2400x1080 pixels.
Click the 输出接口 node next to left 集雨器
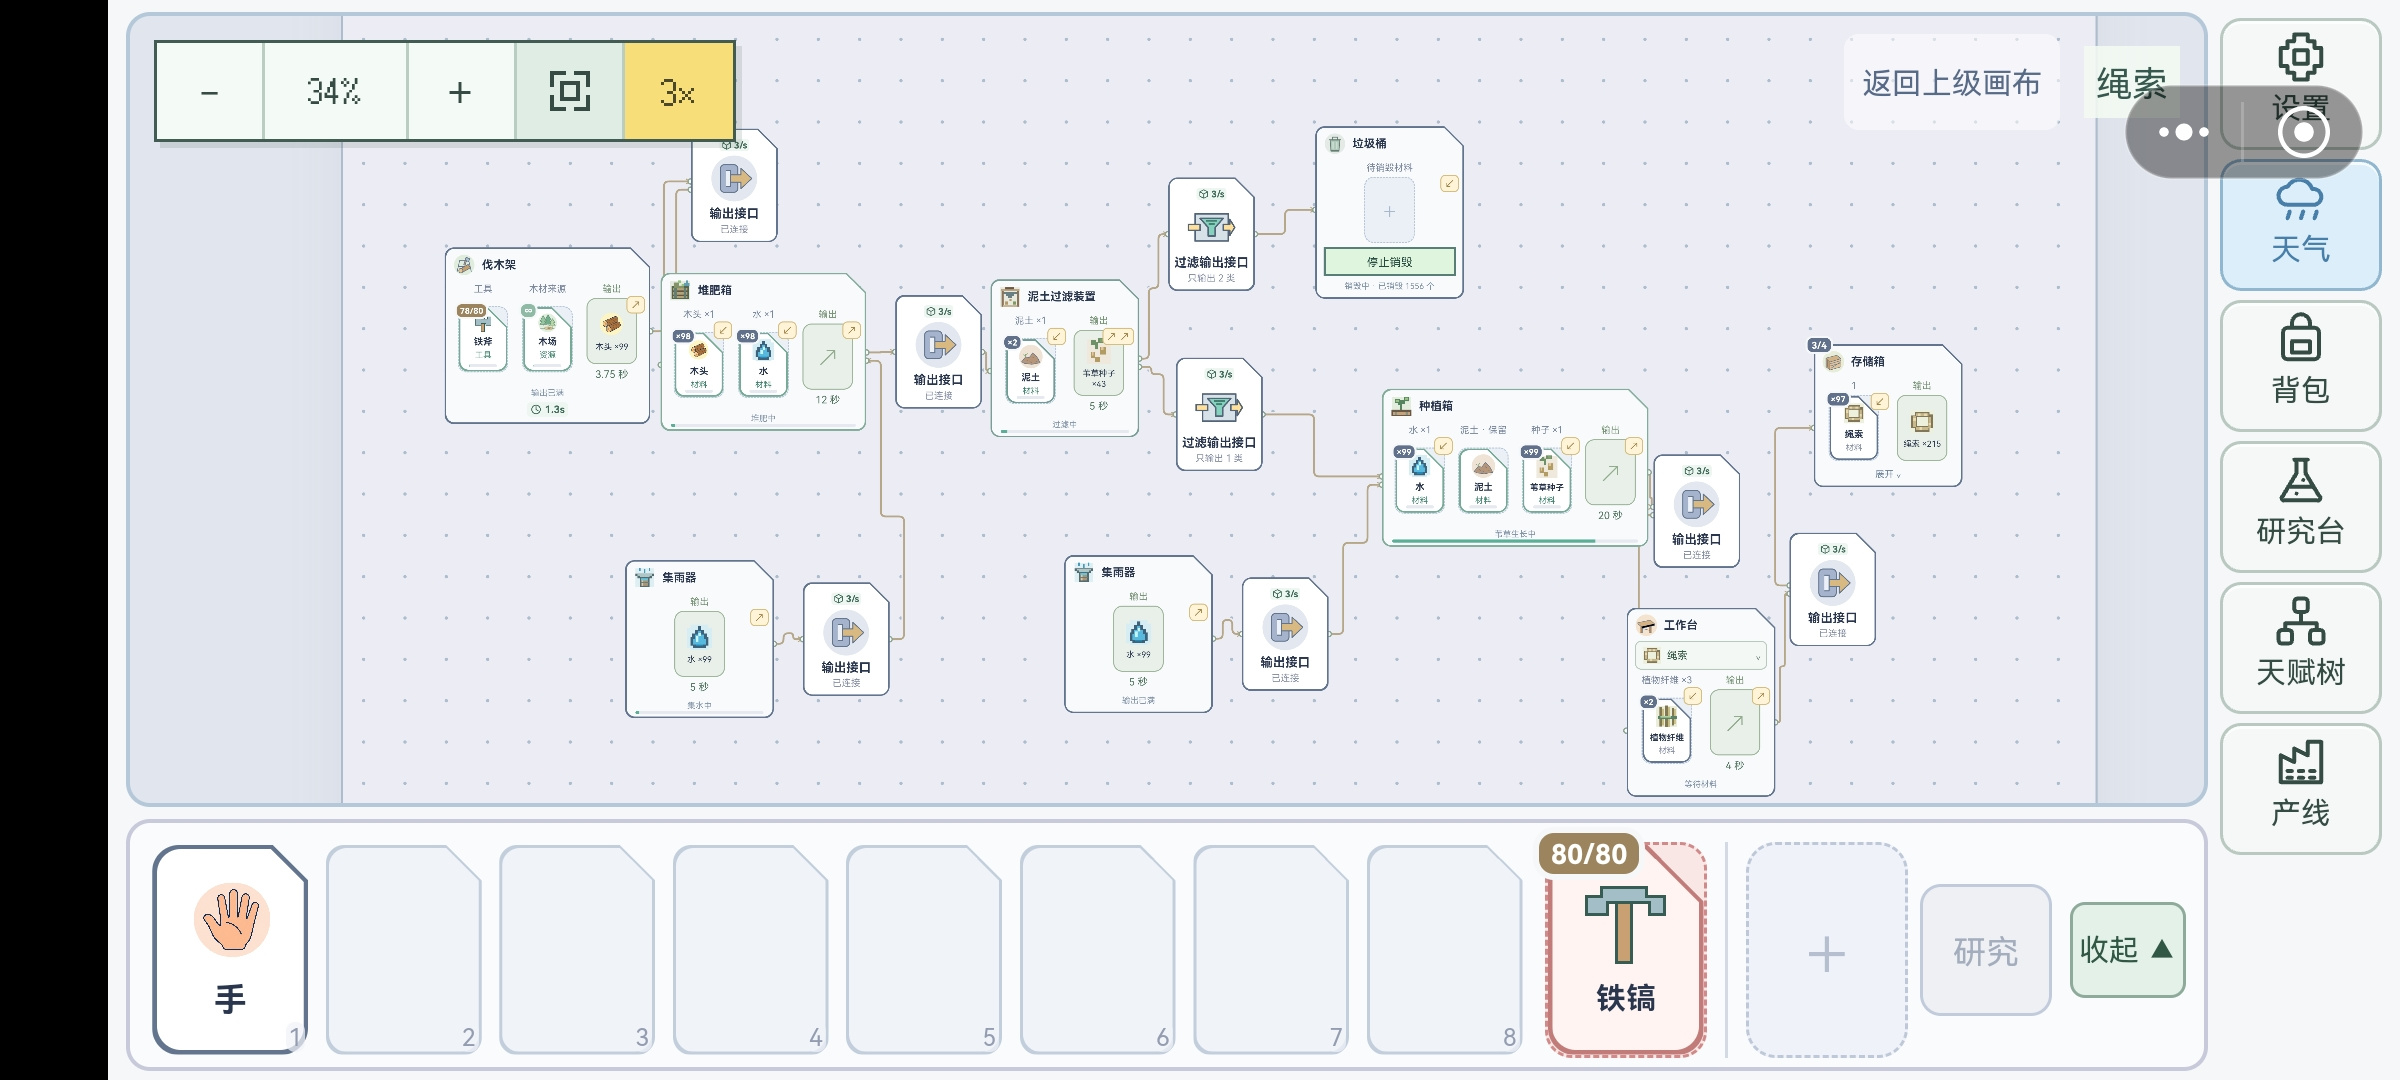tap(846, 639)
